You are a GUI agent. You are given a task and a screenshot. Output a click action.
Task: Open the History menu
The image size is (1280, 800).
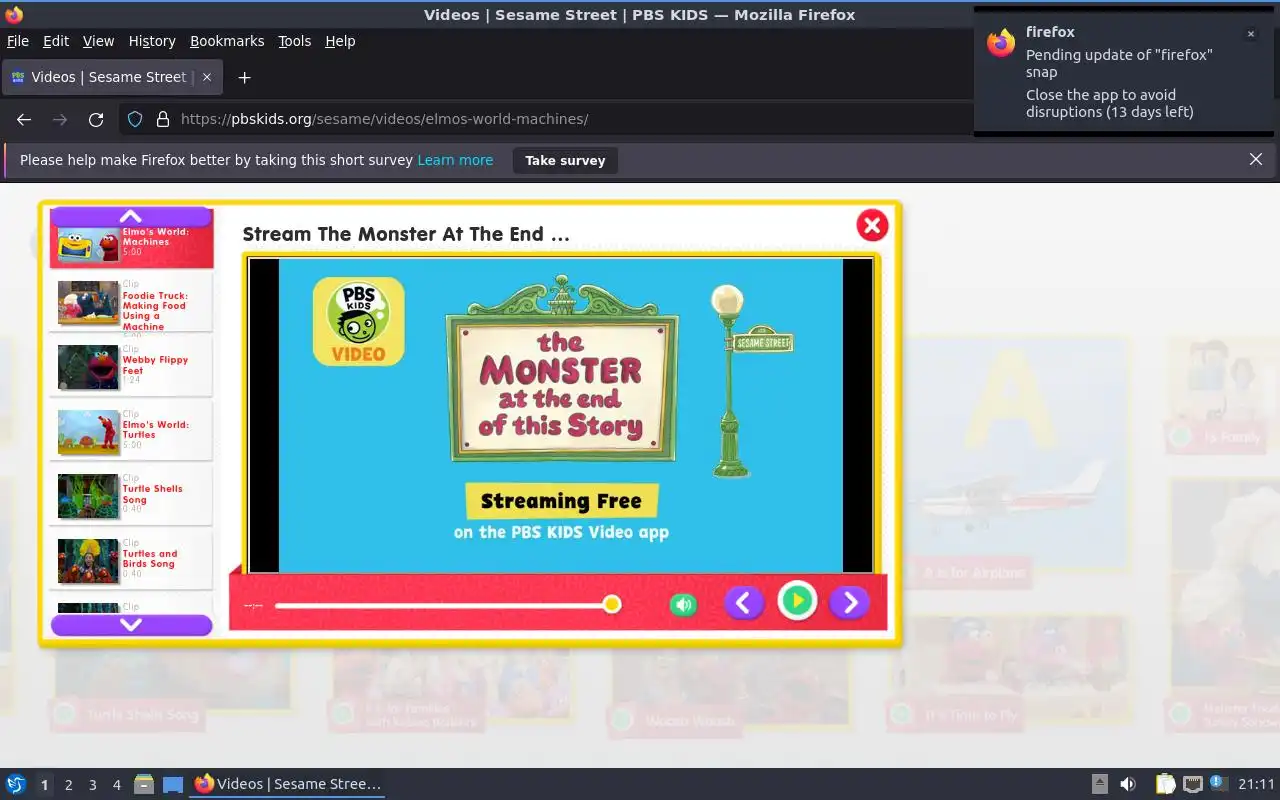(x=152, y=41)
